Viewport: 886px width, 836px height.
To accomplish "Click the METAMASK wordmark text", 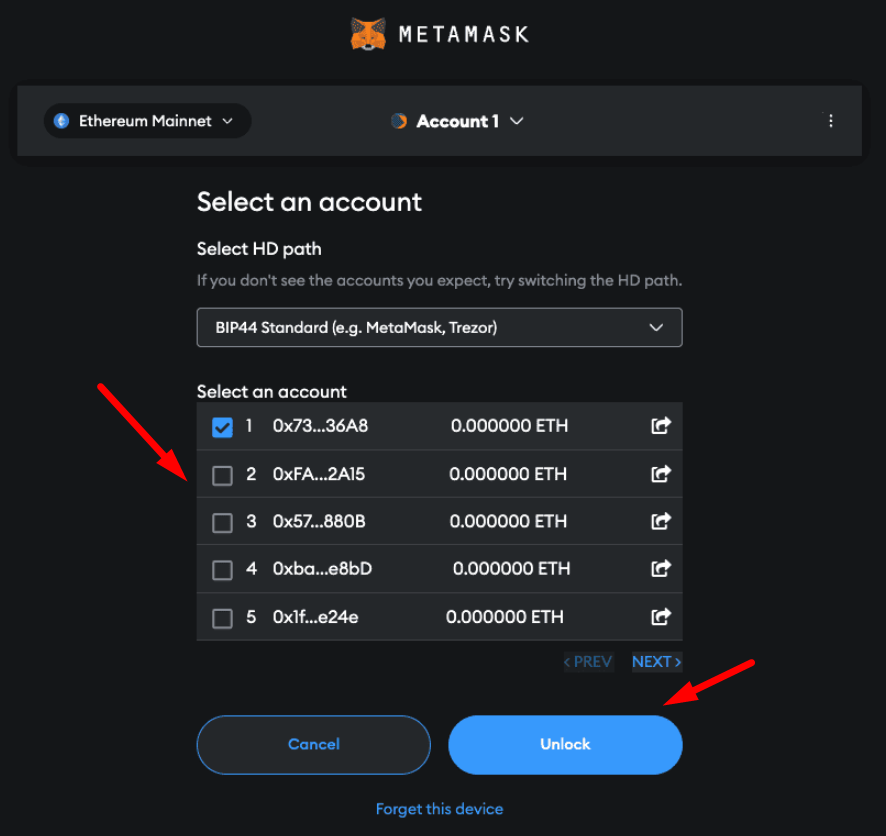I will tap(464, 34).
